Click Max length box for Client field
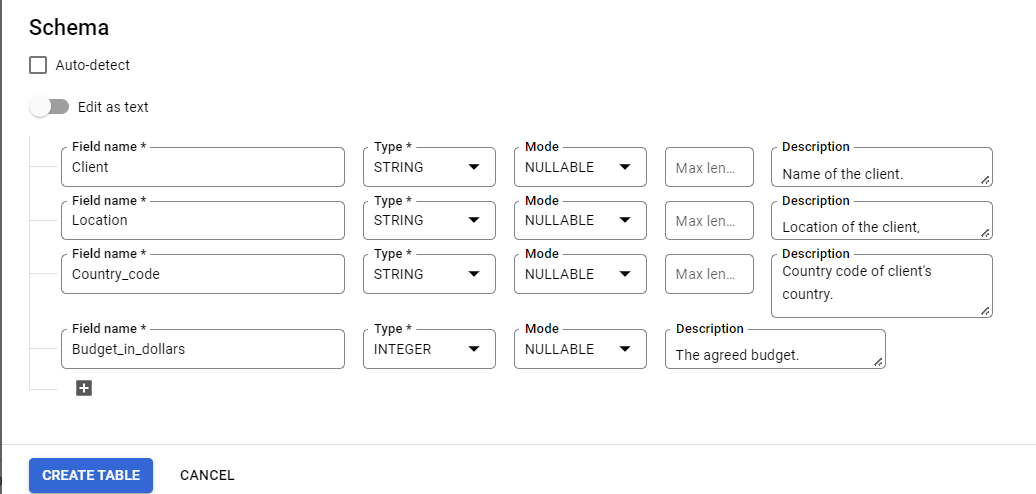 [709, 167]
